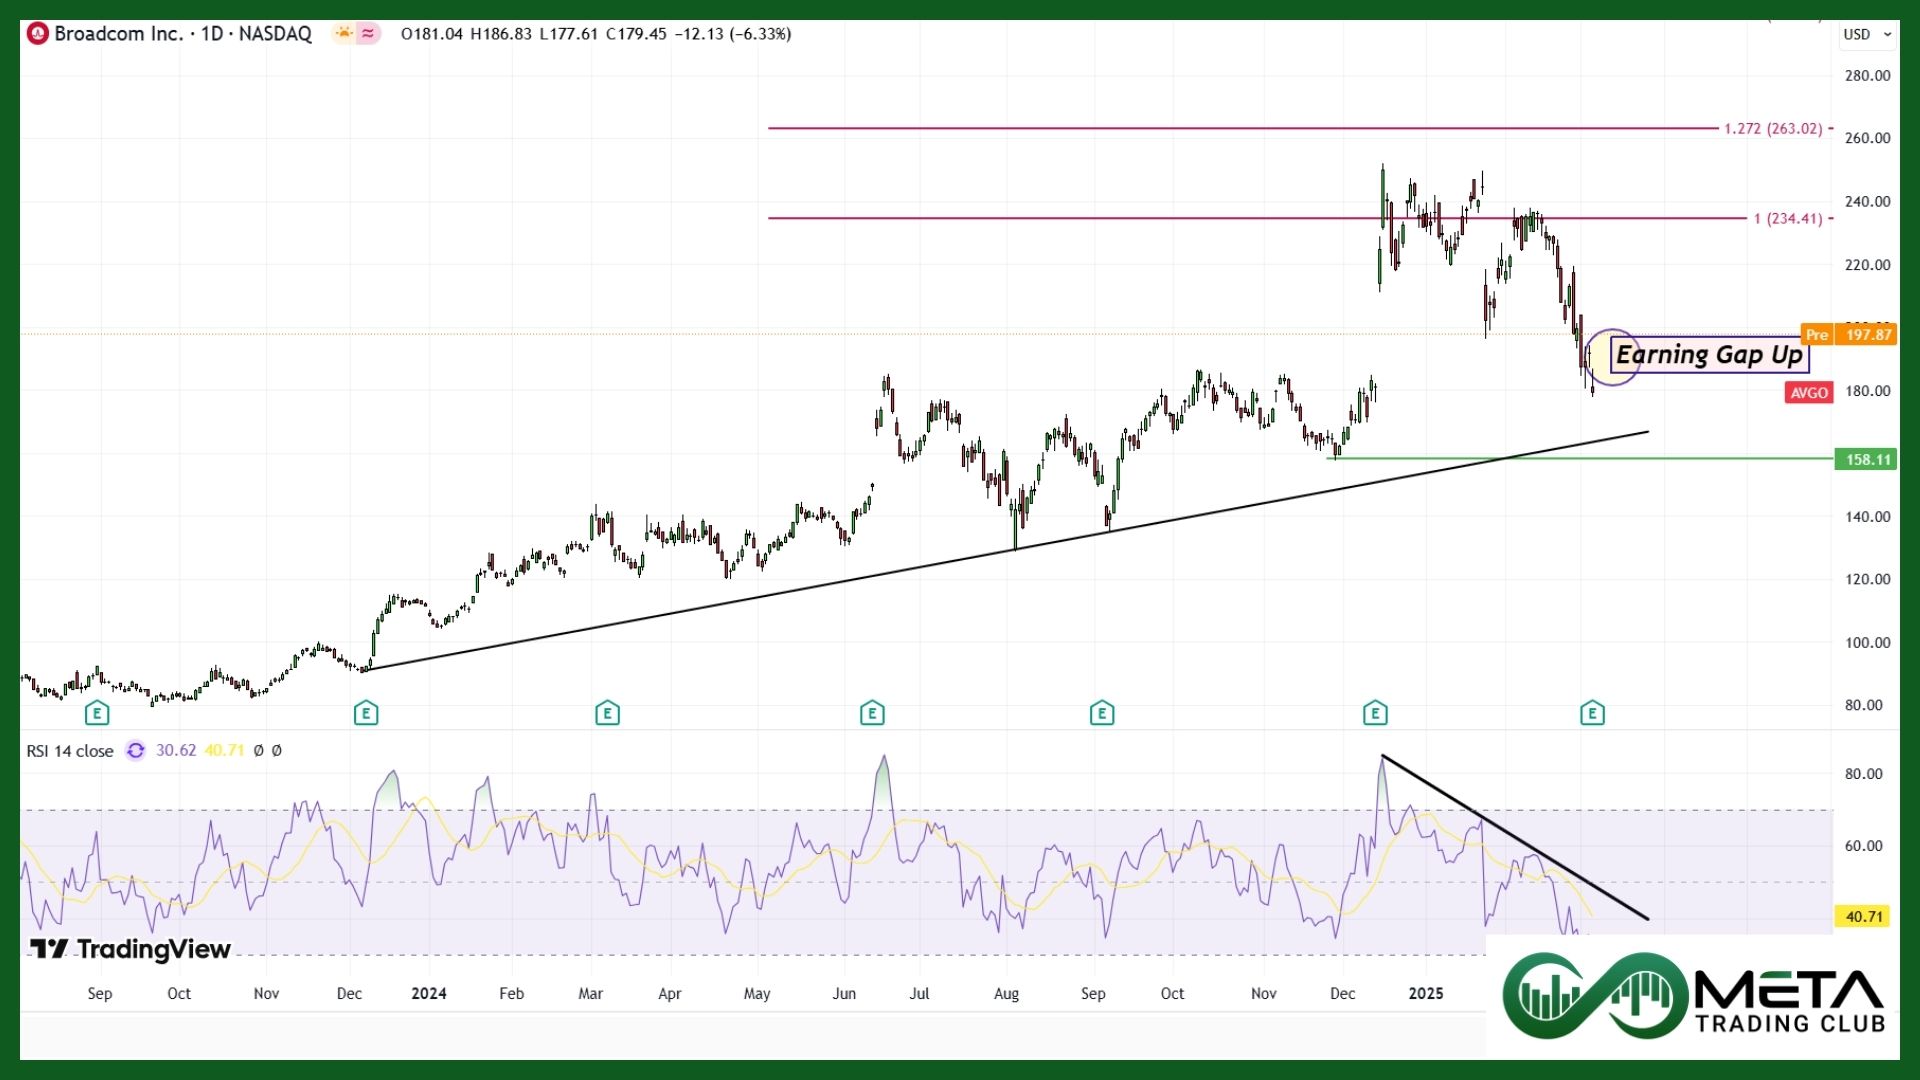Screen dimensions: 1920x1080
Task: Open the rightmost earnings marker E in 2025
Action: pyautogui.click(x=1592, y=713)
